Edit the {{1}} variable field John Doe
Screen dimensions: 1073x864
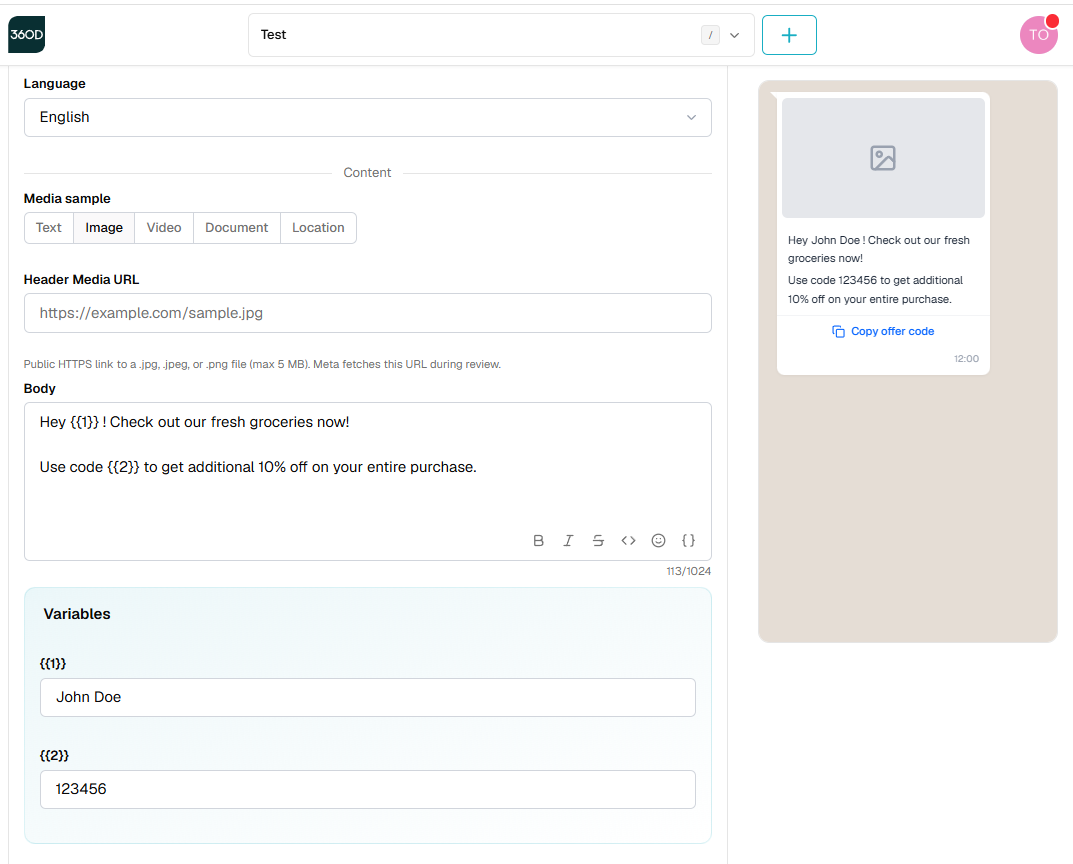[367, 697]
